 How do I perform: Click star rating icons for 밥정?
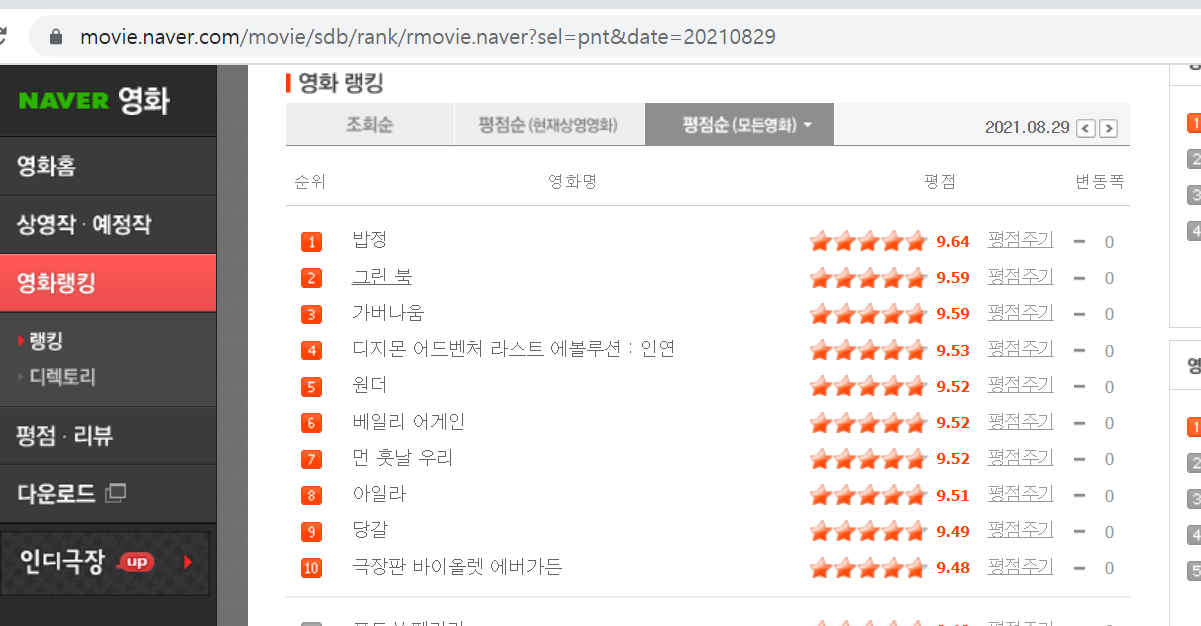click(869, 242)
